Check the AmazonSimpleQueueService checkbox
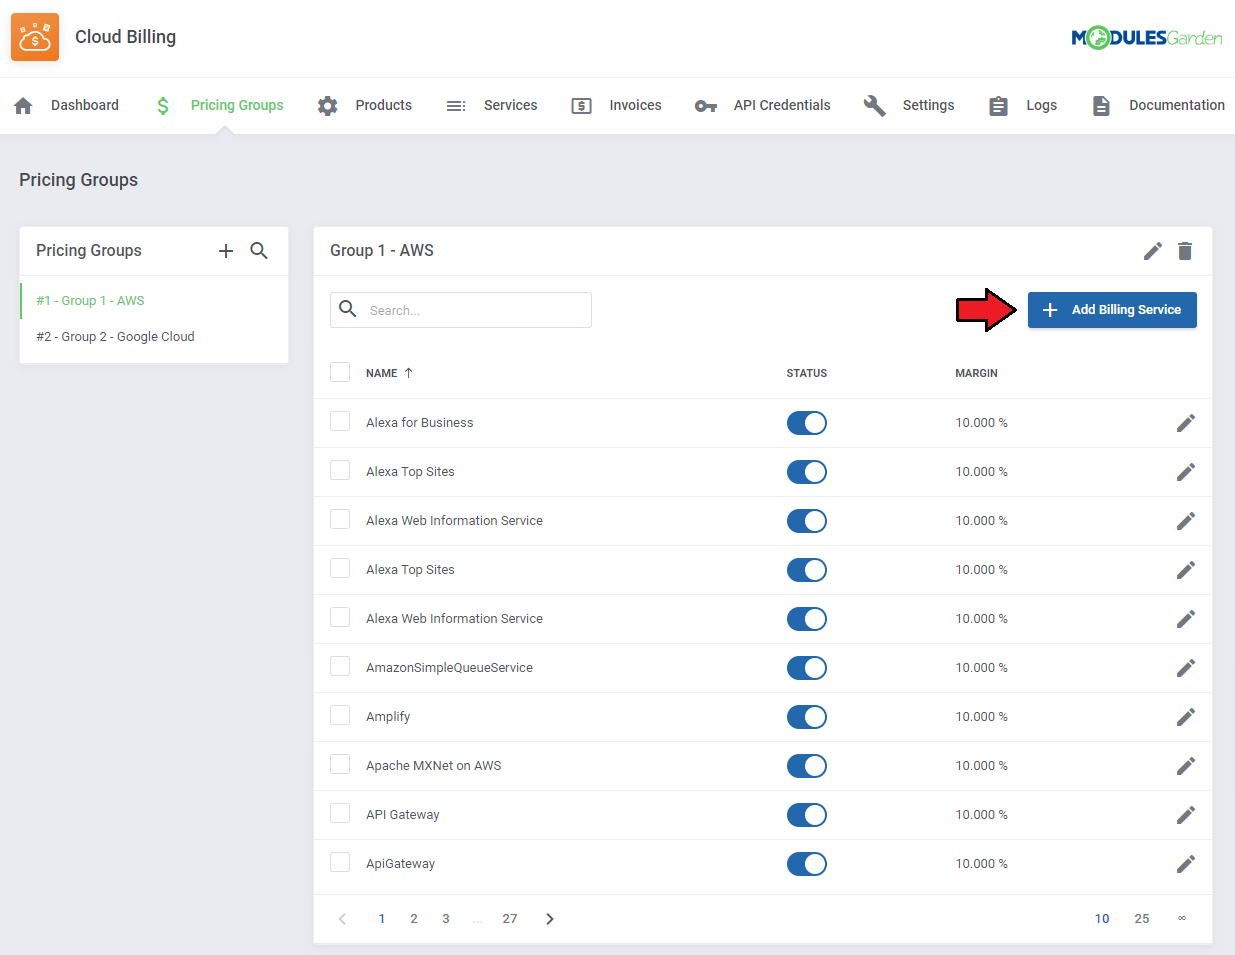1235x955 pixels. click(x=340, y=666)
